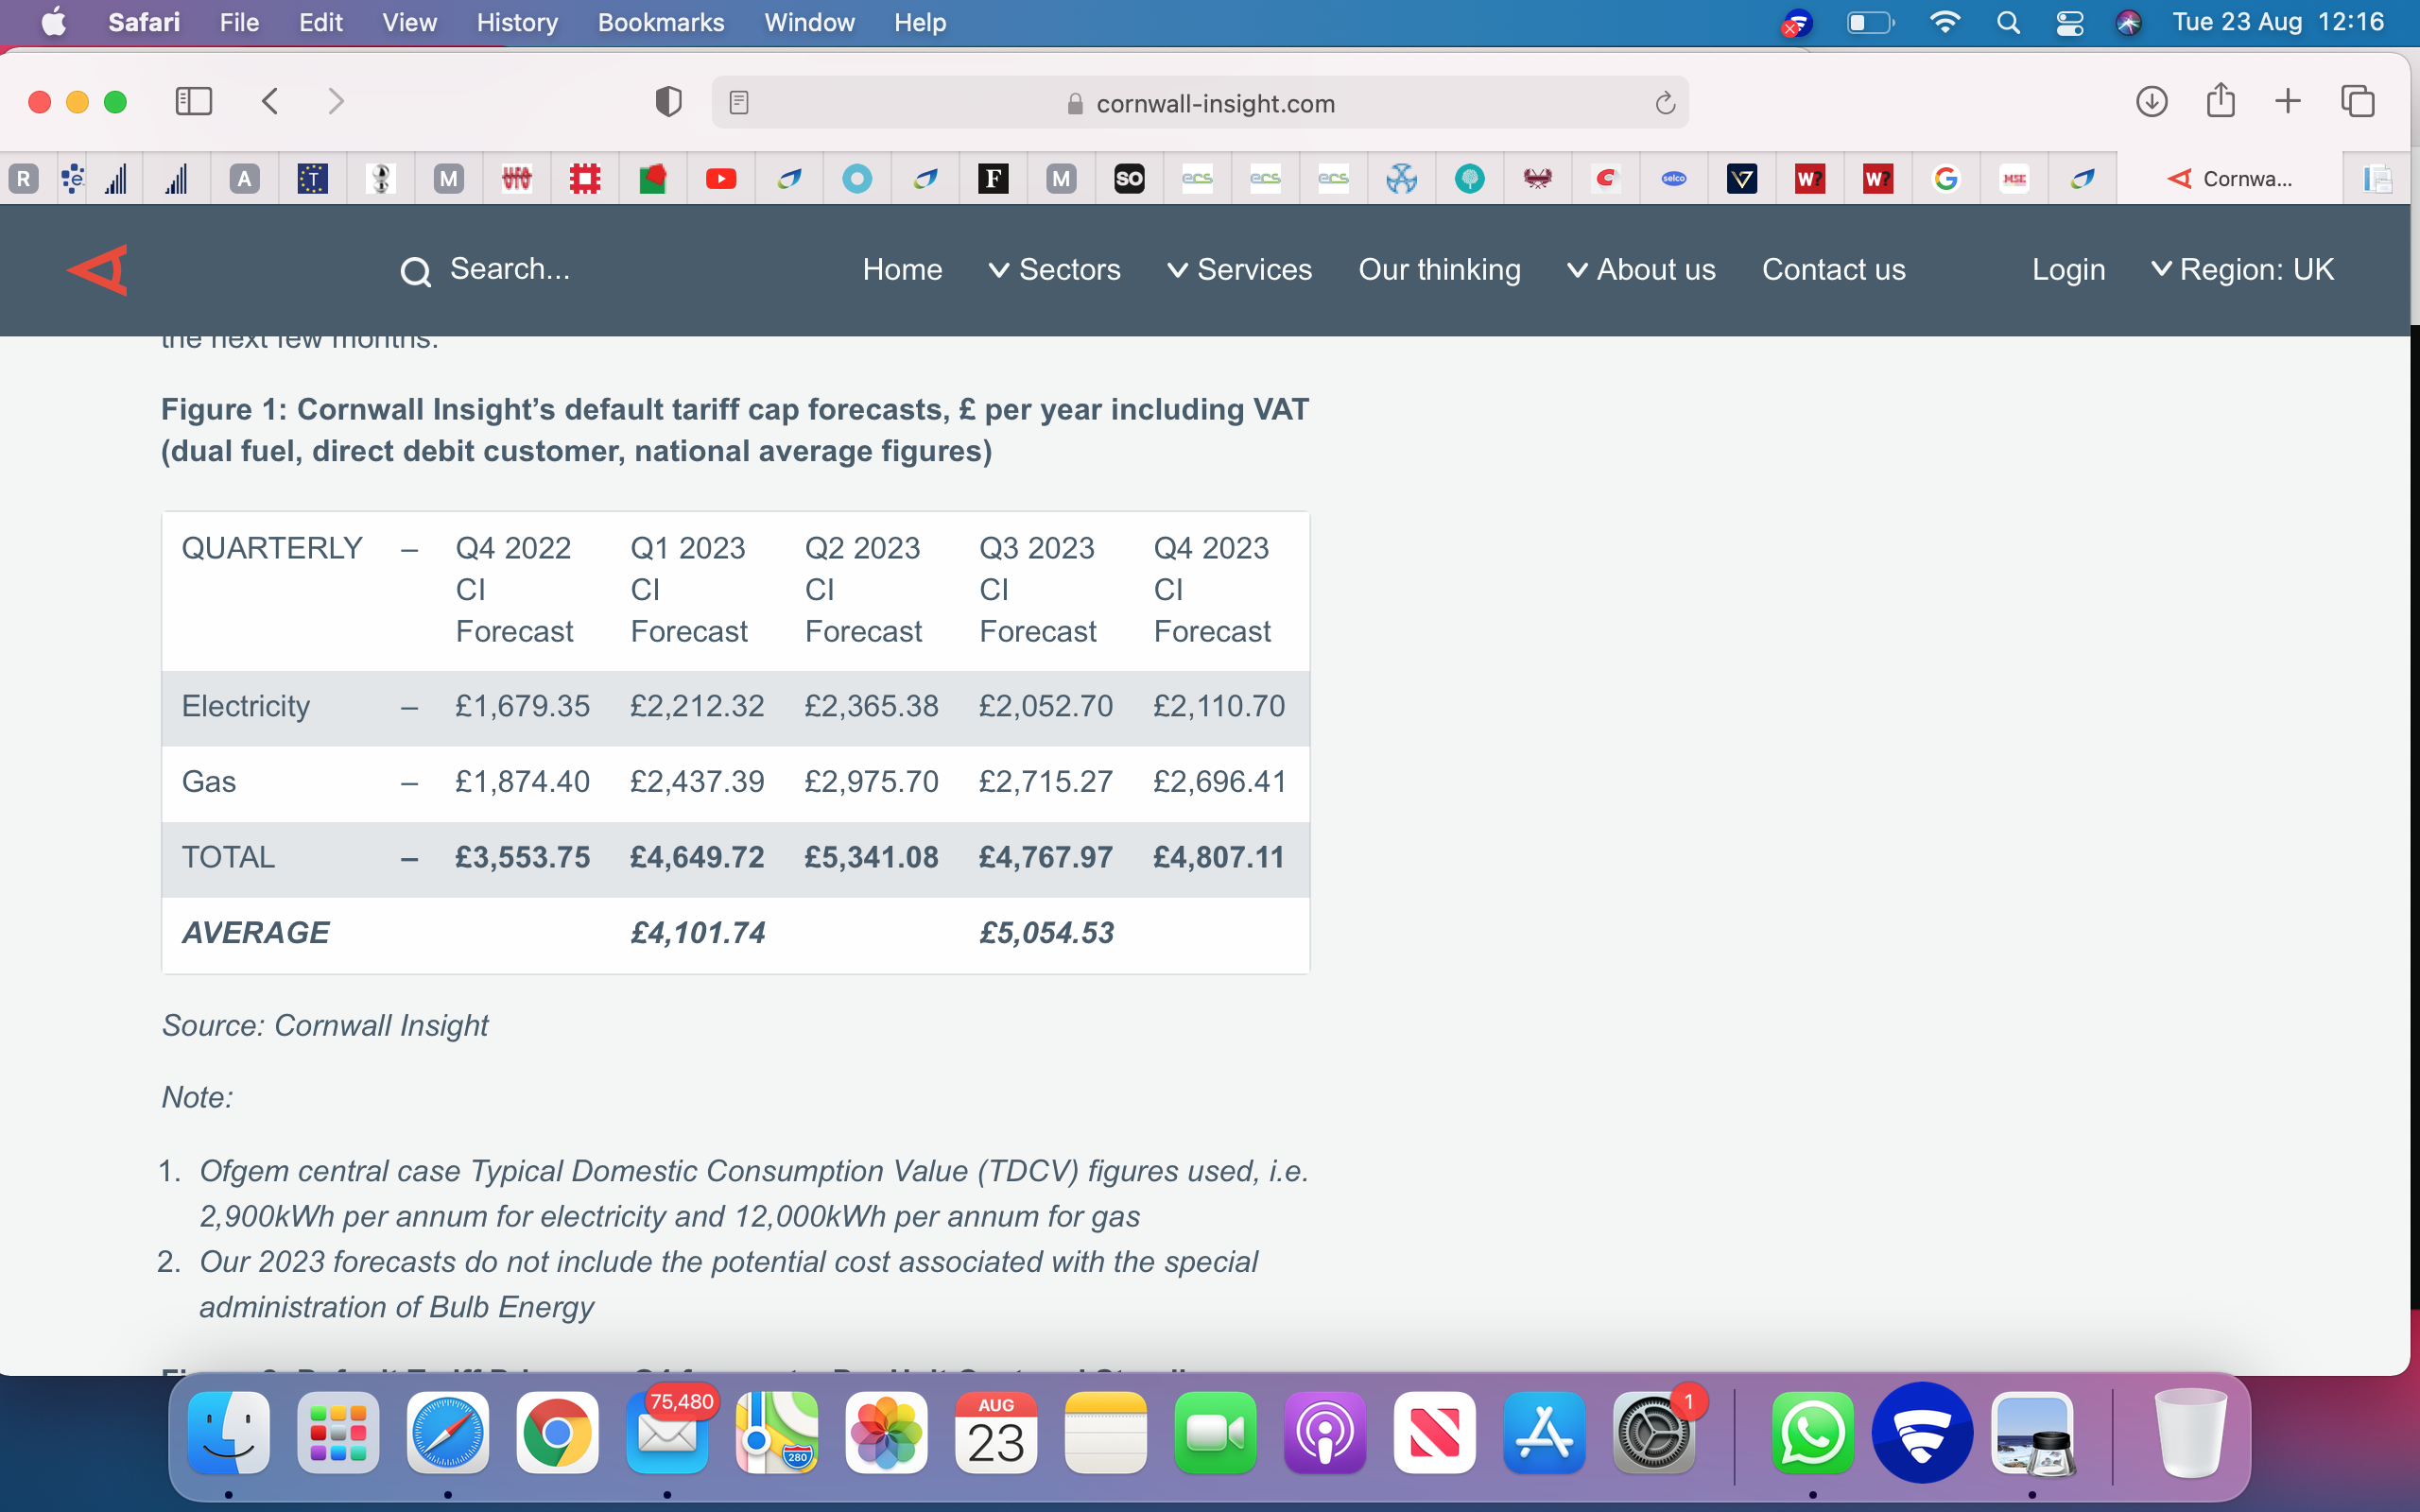Click the Share icon in Safari toolbar
Screen dimensions: 2420x1512
(x=2220, y=101)
